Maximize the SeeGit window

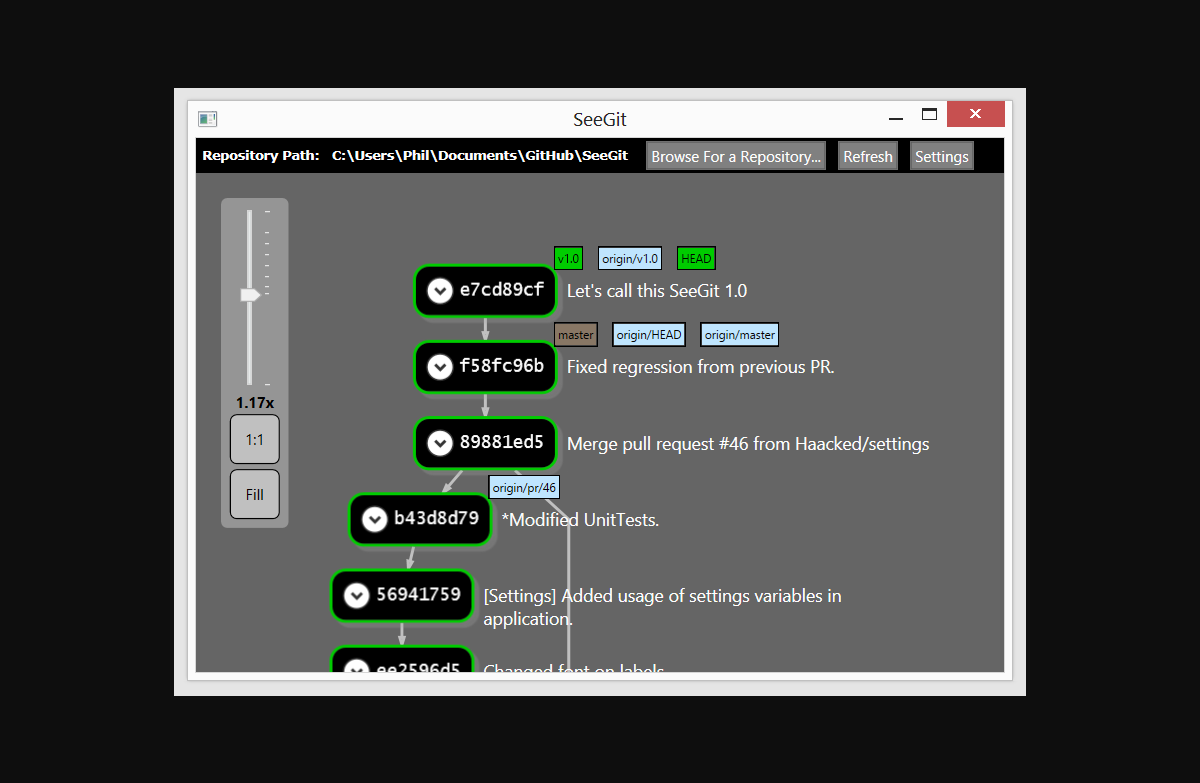point(929,115)
